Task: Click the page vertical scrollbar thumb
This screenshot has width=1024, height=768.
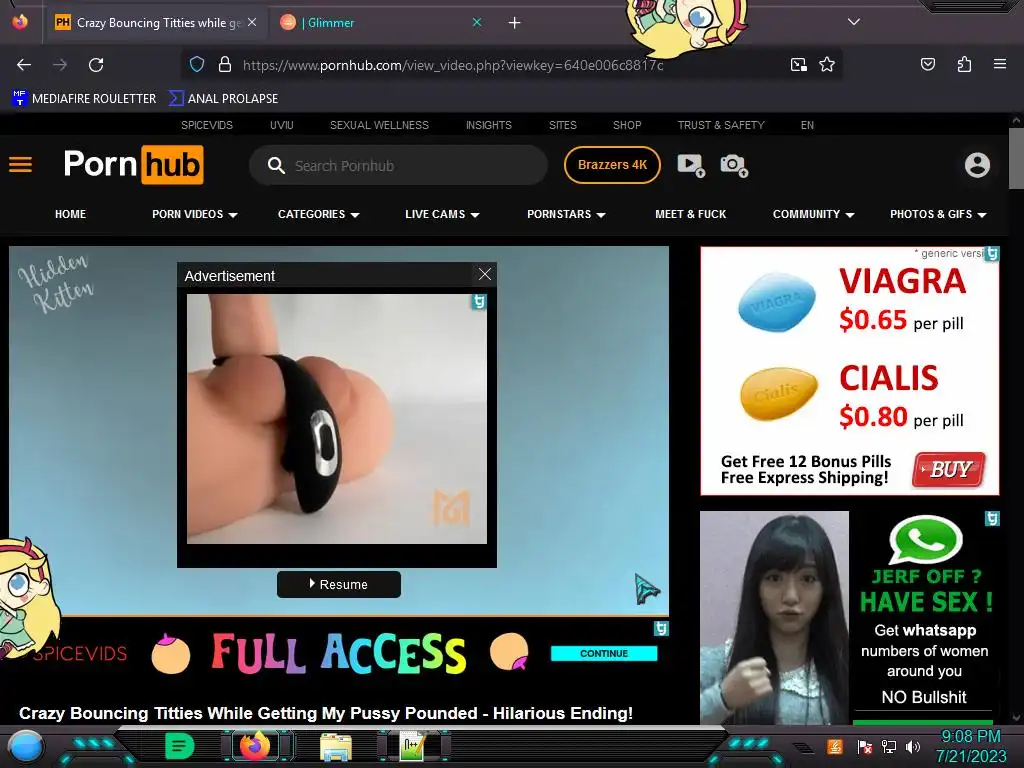Action: pyautogui.click(x=1016, y=158)
